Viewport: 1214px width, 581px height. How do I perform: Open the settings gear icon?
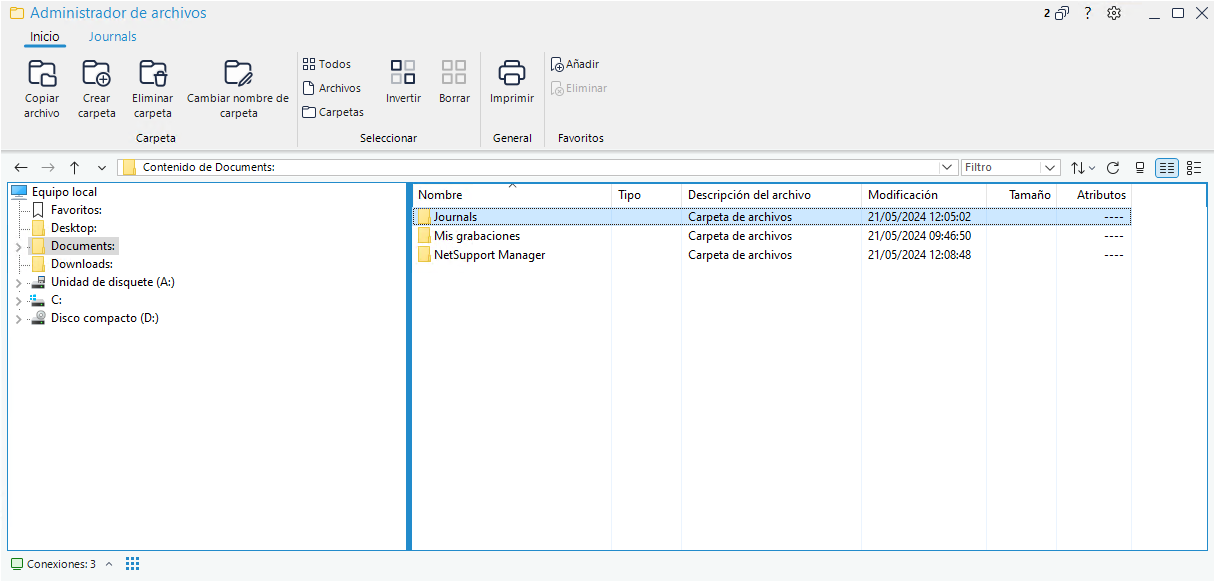coord(1114,14)
